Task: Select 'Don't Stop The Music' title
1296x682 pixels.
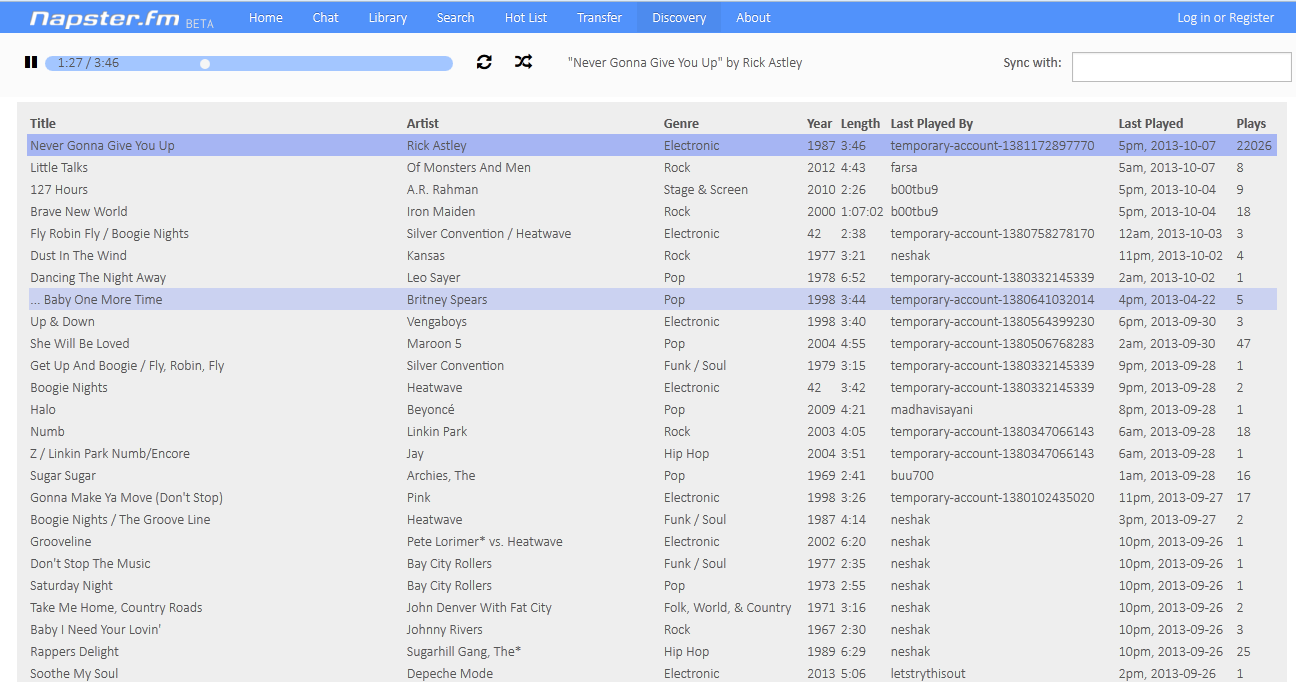Action: point(90,564)
